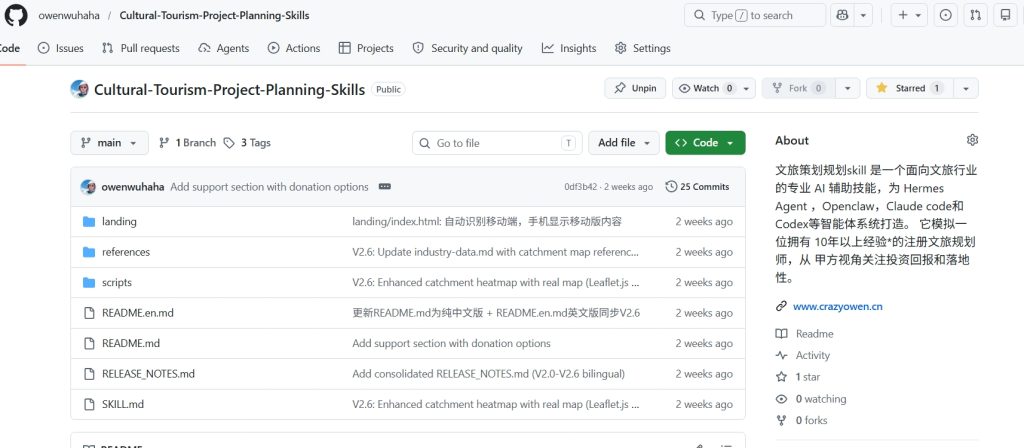
Task: Visit www.crazyowen.cn website link
Action: (838, 306)
